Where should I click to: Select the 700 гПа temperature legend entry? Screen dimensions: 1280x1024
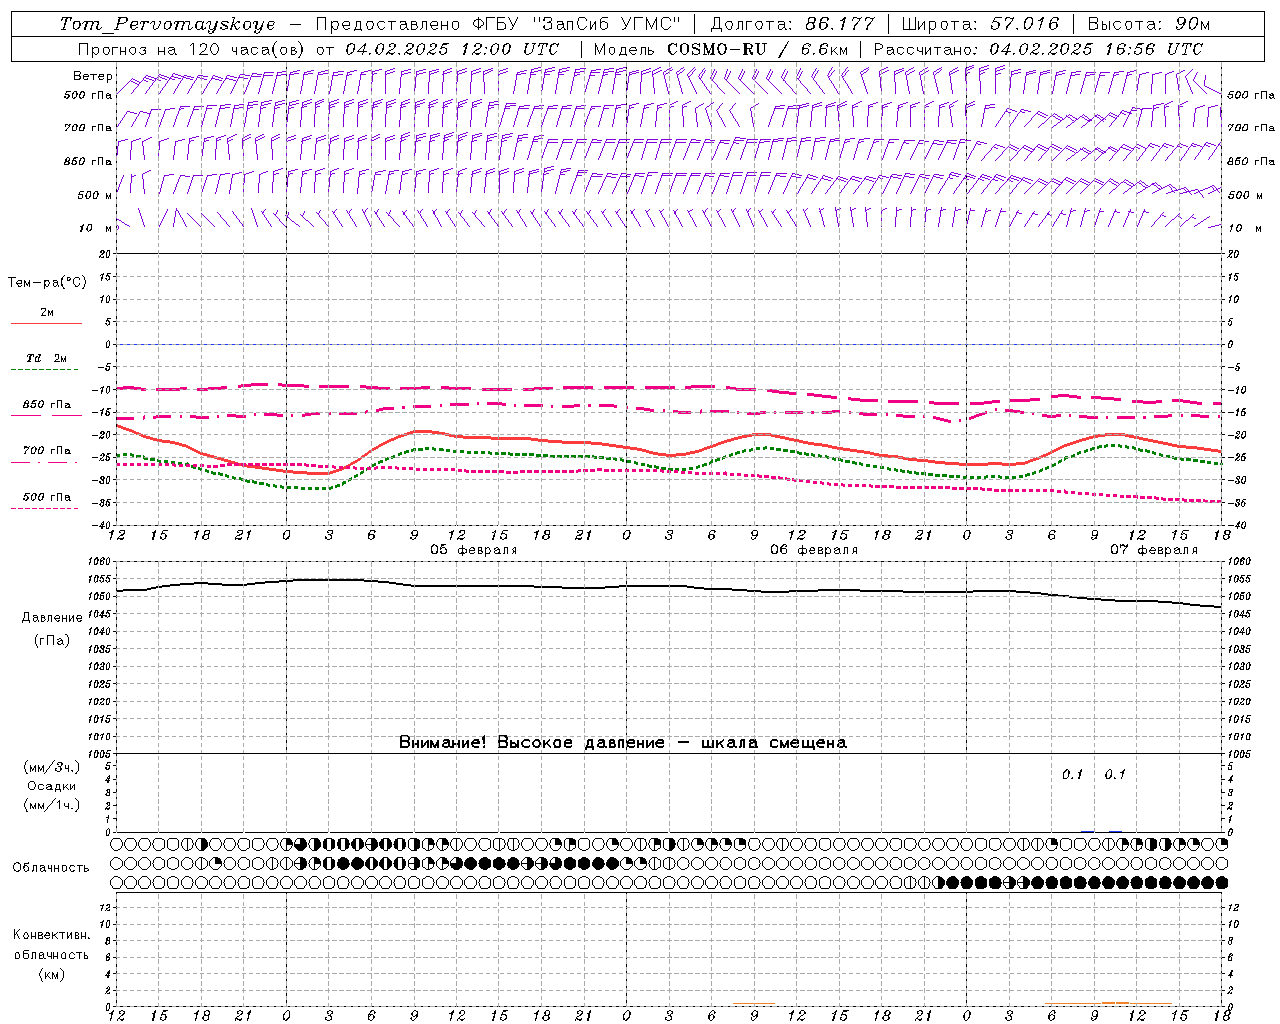pos(46,451)
